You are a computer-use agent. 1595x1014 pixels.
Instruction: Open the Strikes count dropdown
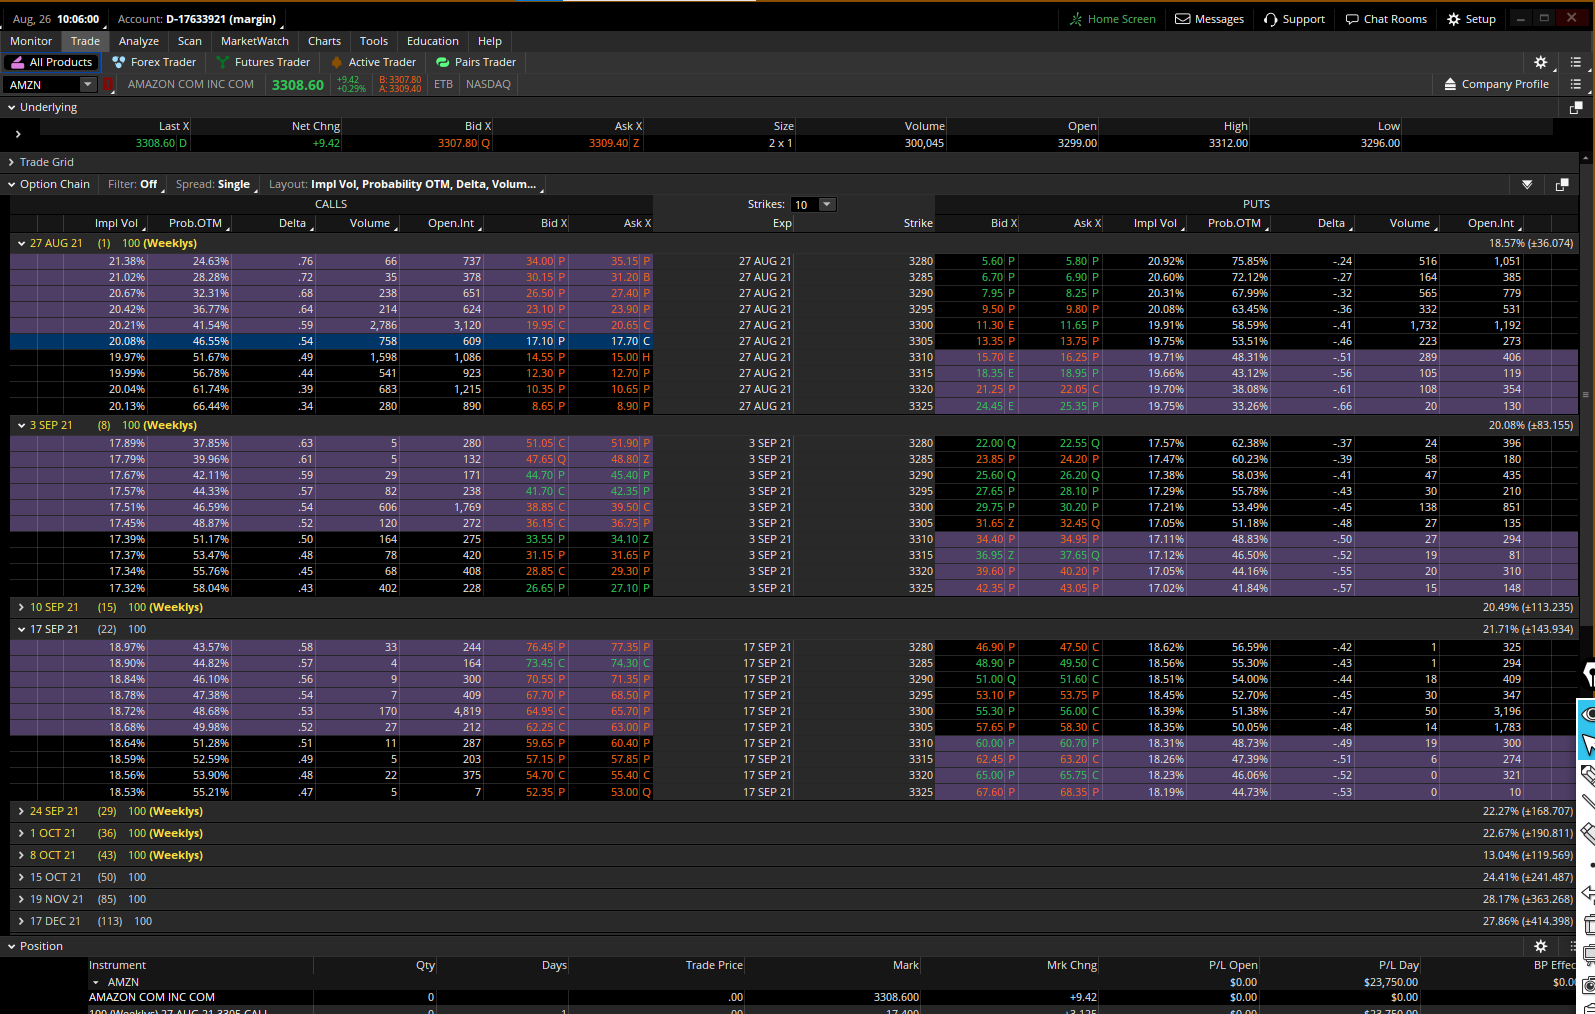(826, 204)
